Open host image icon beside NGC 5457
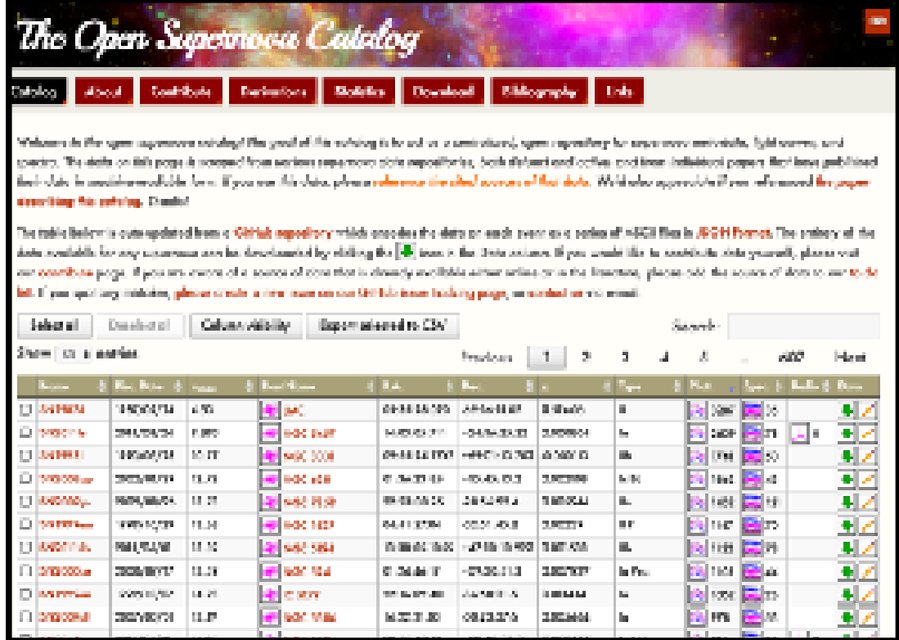 tap(269, 434)
